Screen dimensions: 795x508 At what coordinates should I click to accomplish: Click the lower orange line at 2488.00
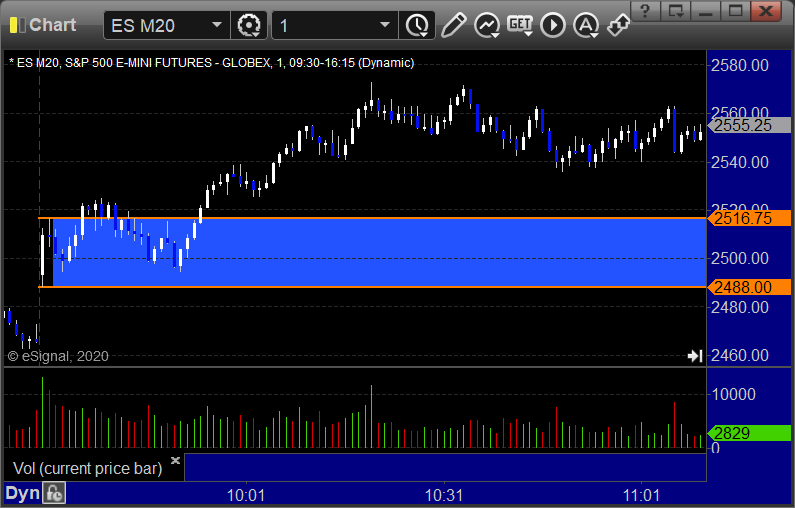(372, 287)
